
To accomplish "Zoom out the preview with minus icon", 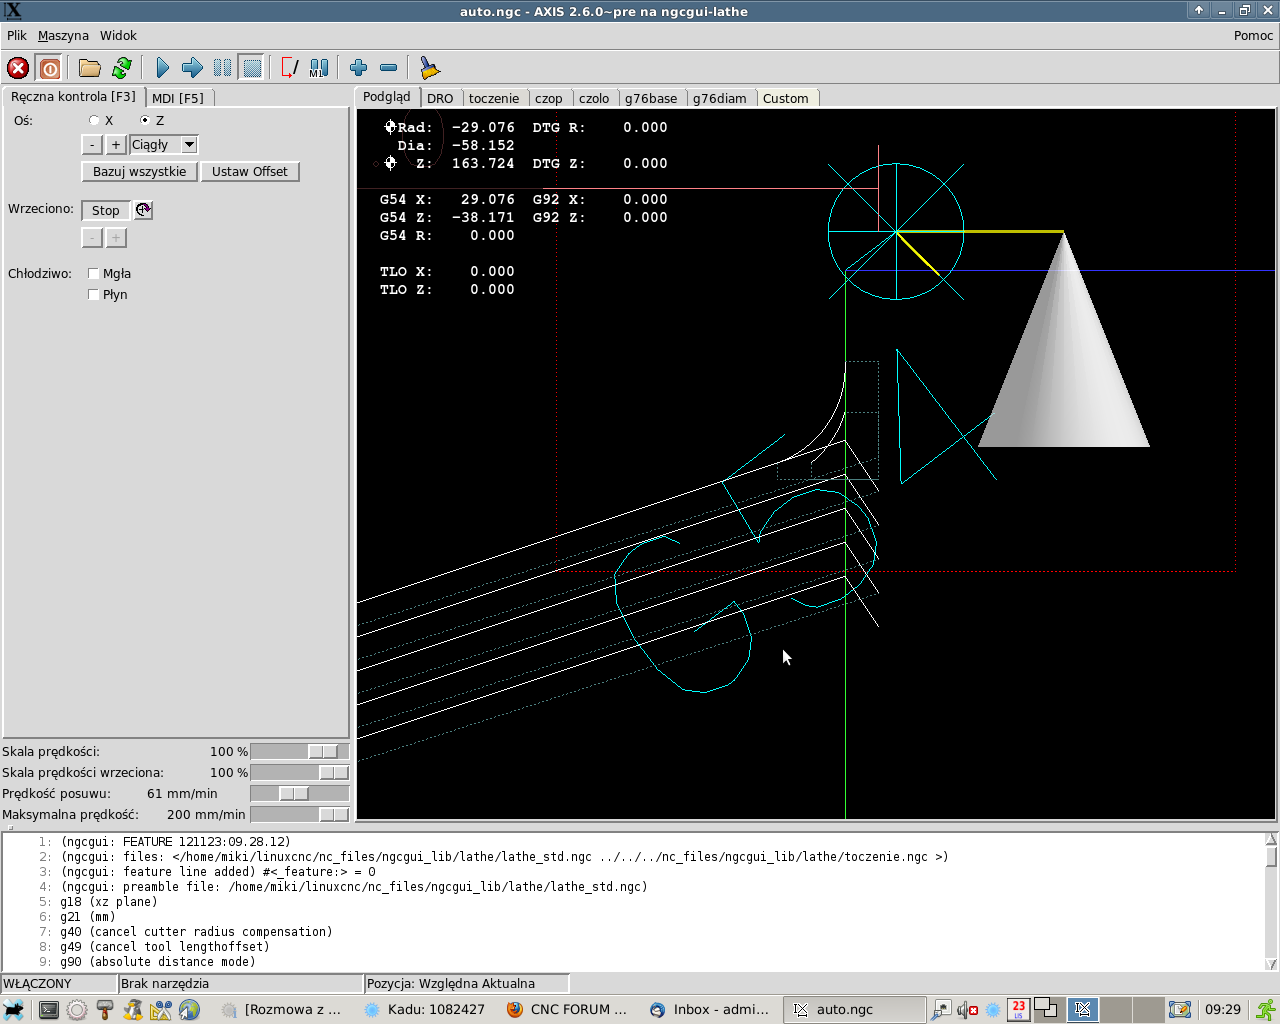I will pos(389,68).
